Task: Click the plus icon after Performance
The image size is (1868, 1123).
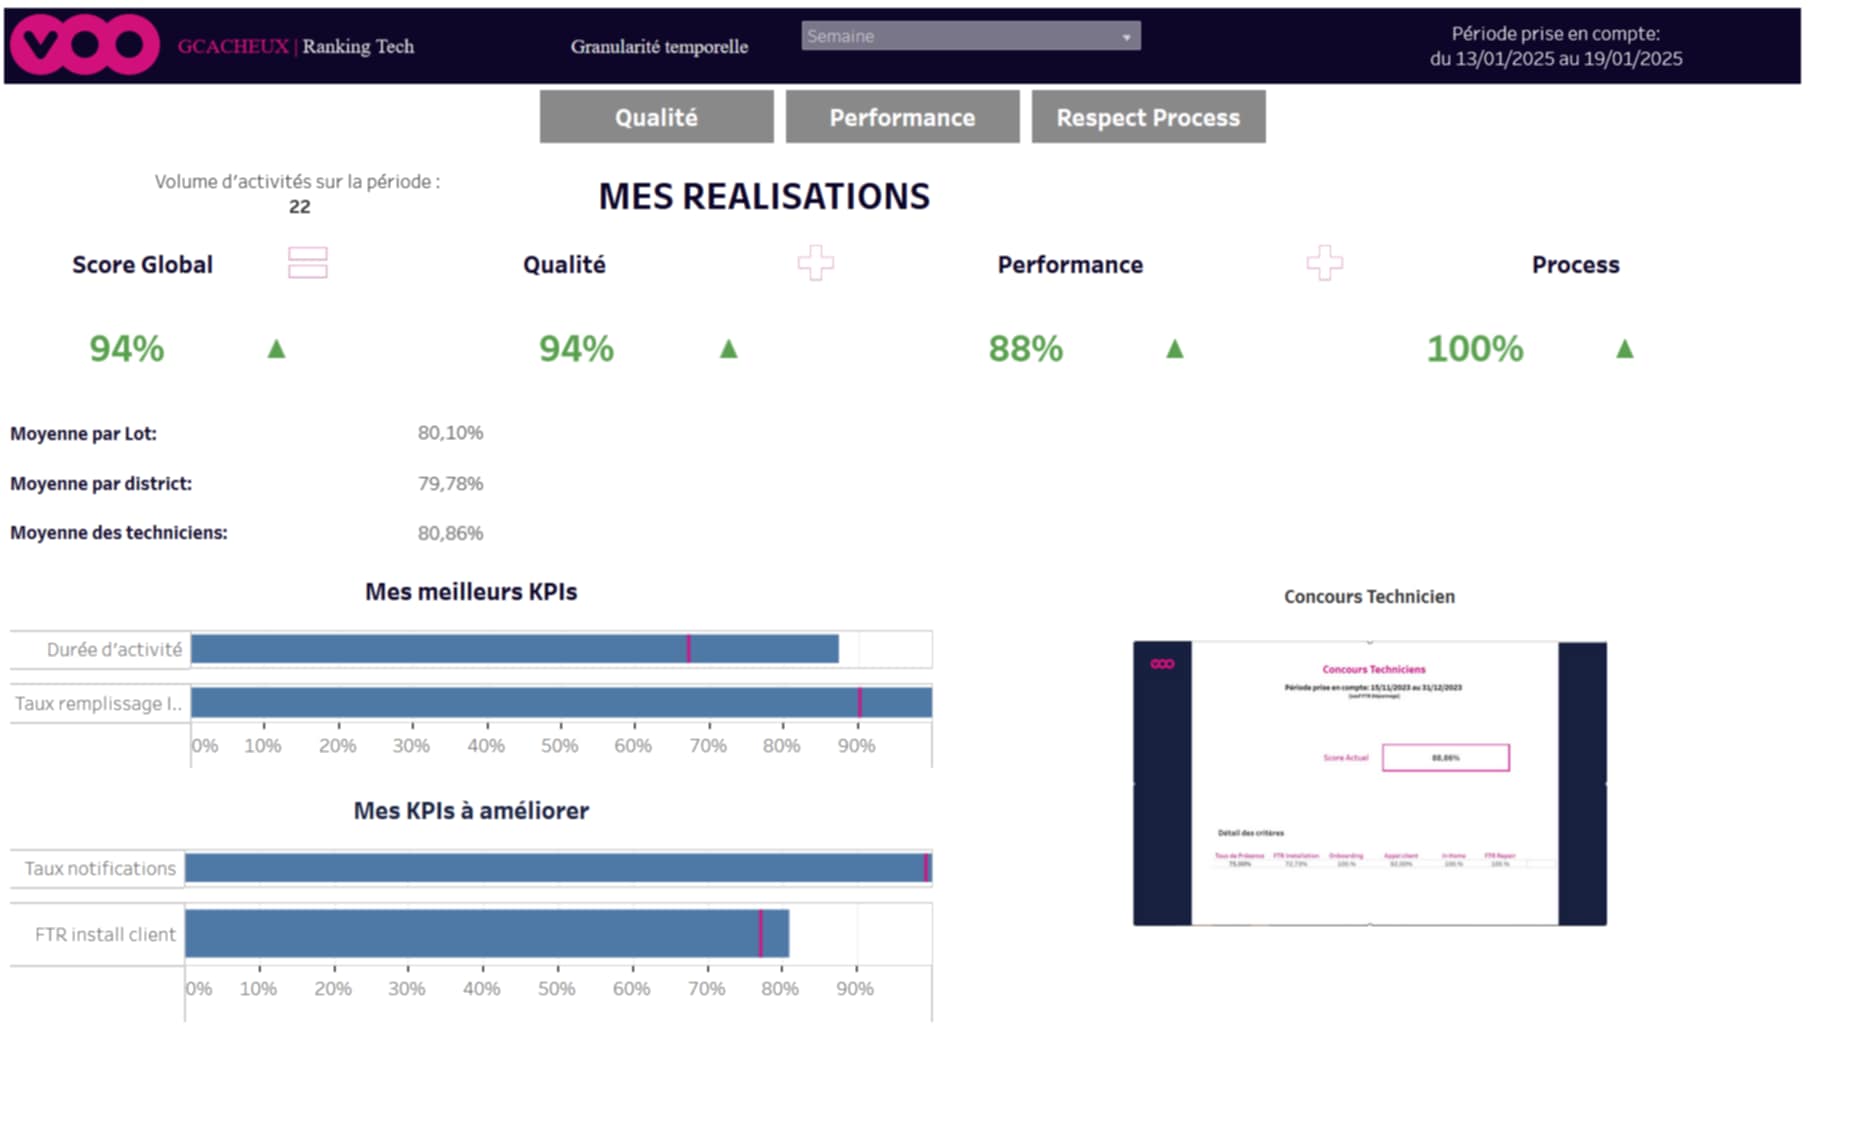Action: click(1325, 263)
